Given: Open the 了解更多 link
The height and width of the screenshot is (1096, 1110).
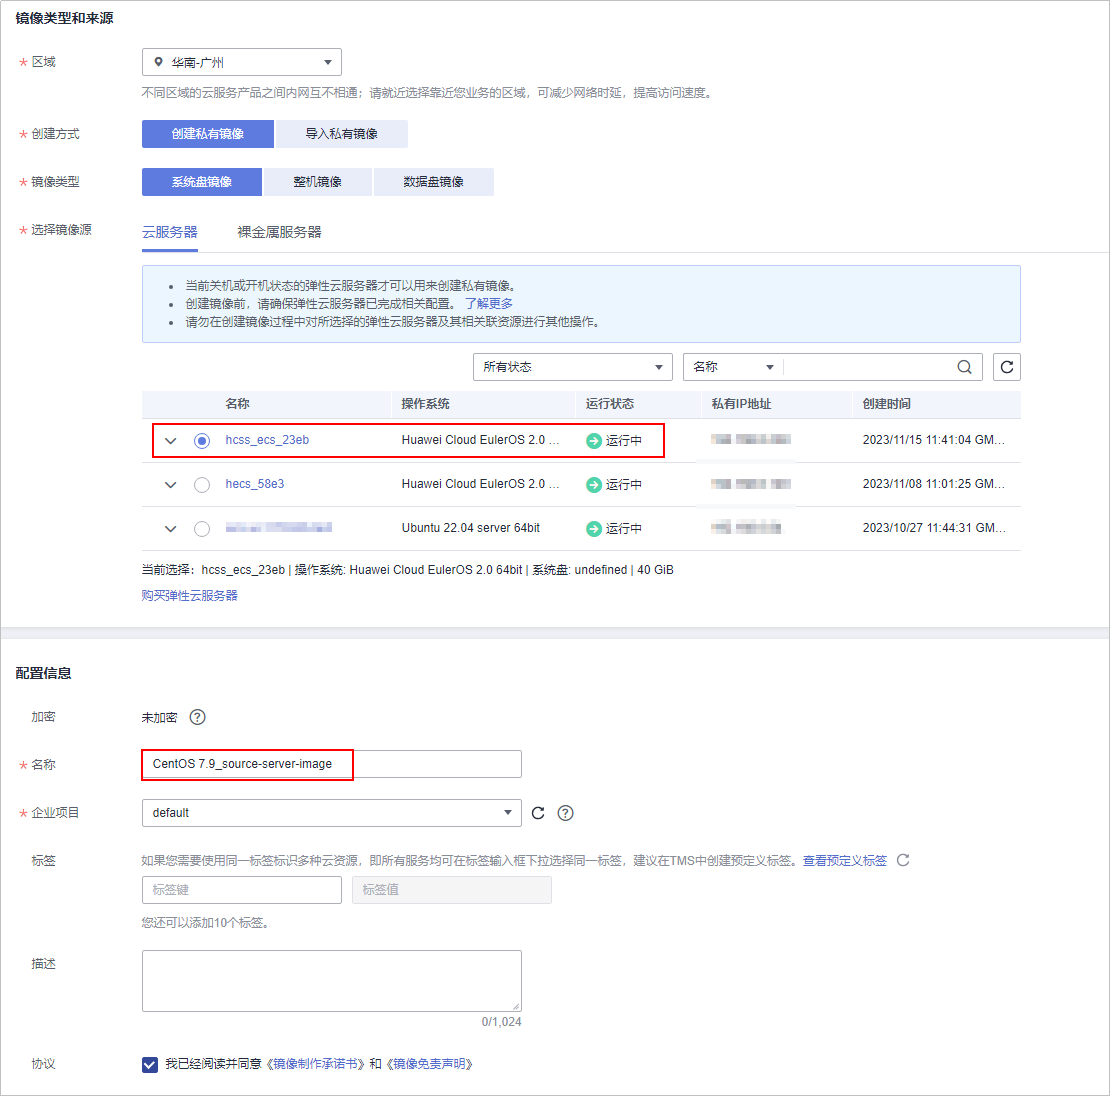Looking at the screenshot, I should tap(488, 304).
